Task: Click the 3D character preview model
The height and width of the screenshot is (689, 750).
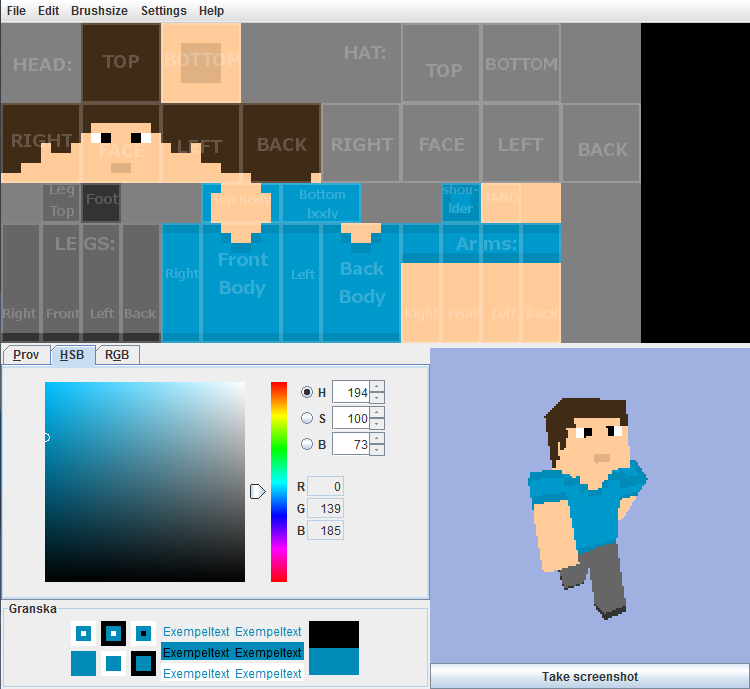Action: [587, 507]
